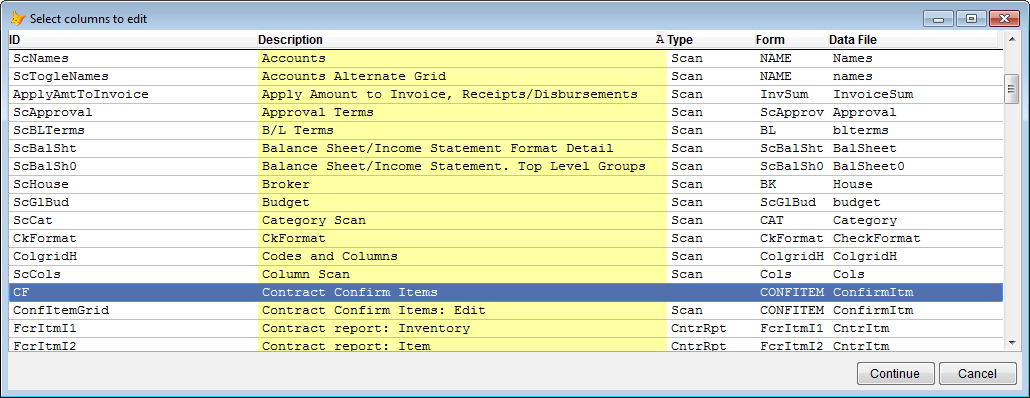Screen dimensions: 1030x398
Task: Click the vertical scrollbar thumb
Action: tap(1012, 89)
